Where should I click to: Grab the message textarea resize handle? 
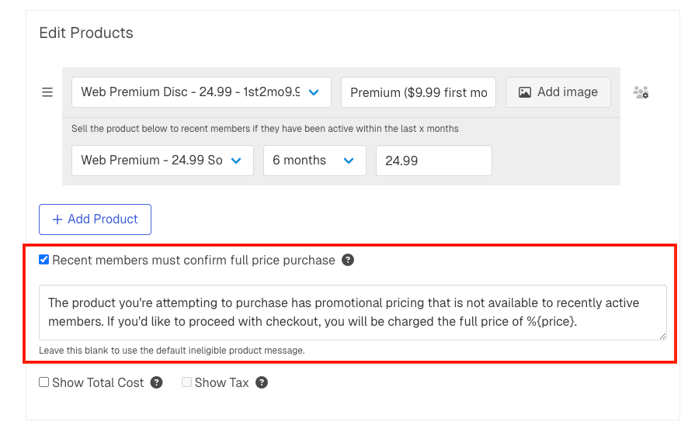[662, 336]
